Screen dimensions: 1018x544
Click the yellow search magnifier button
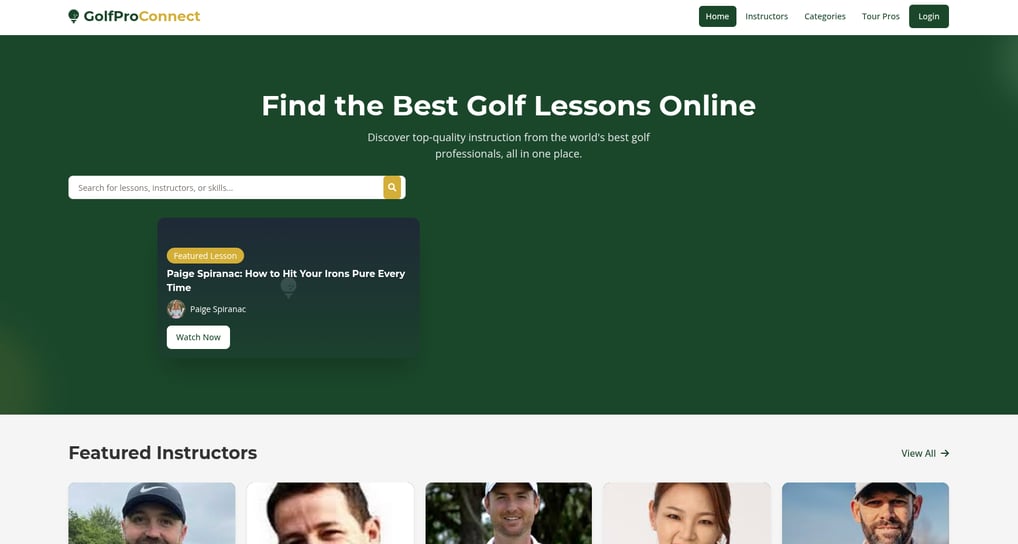pyautogui.click(x=392, y=188)
